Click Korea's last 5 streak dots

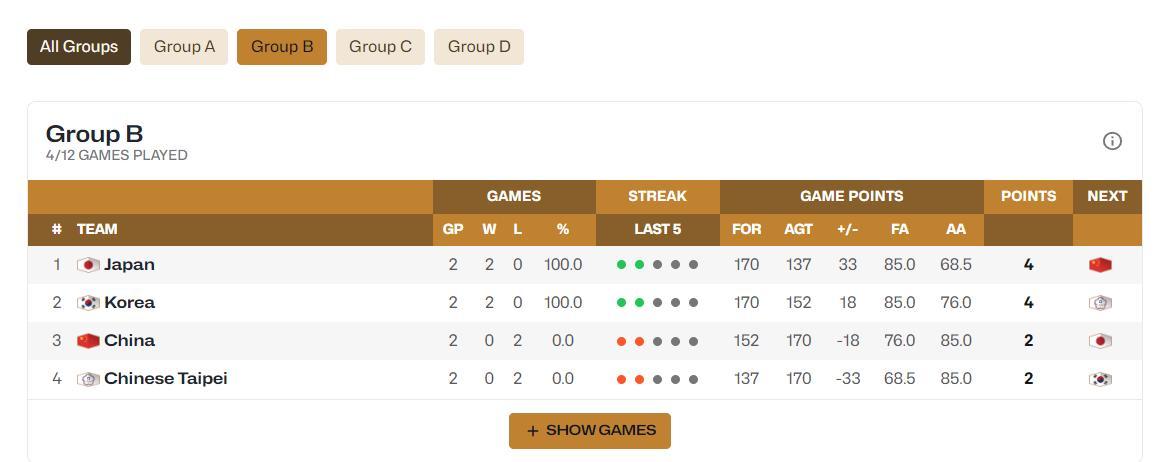(x=657, y=303)
